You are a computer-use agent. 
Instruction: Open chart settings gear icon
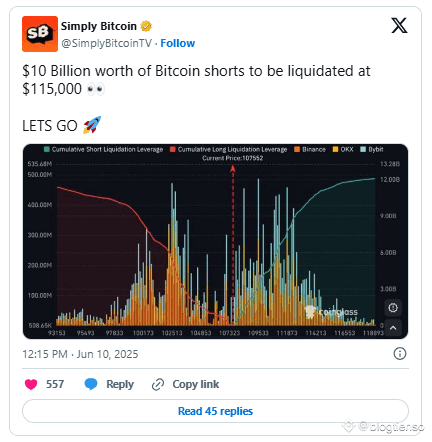point(393,308)
